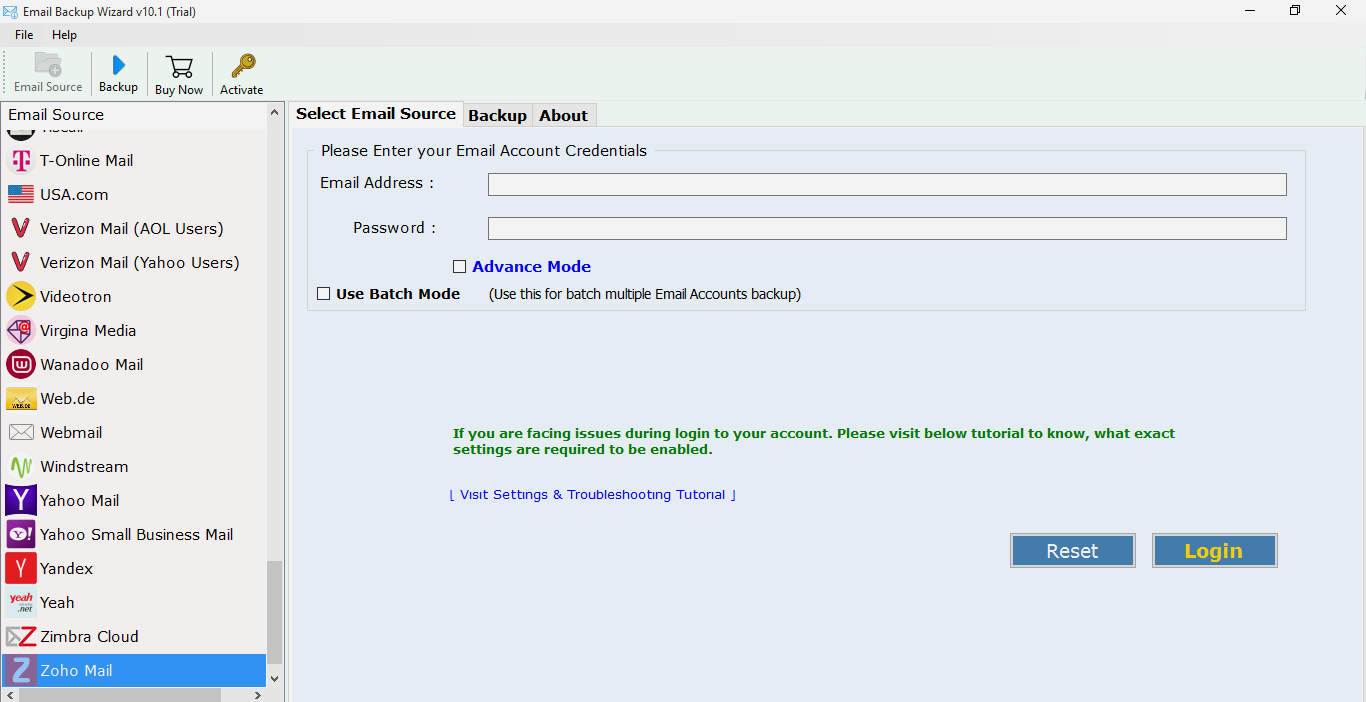Choose Verizon Mail (Yahoo Users) icon

21,263
